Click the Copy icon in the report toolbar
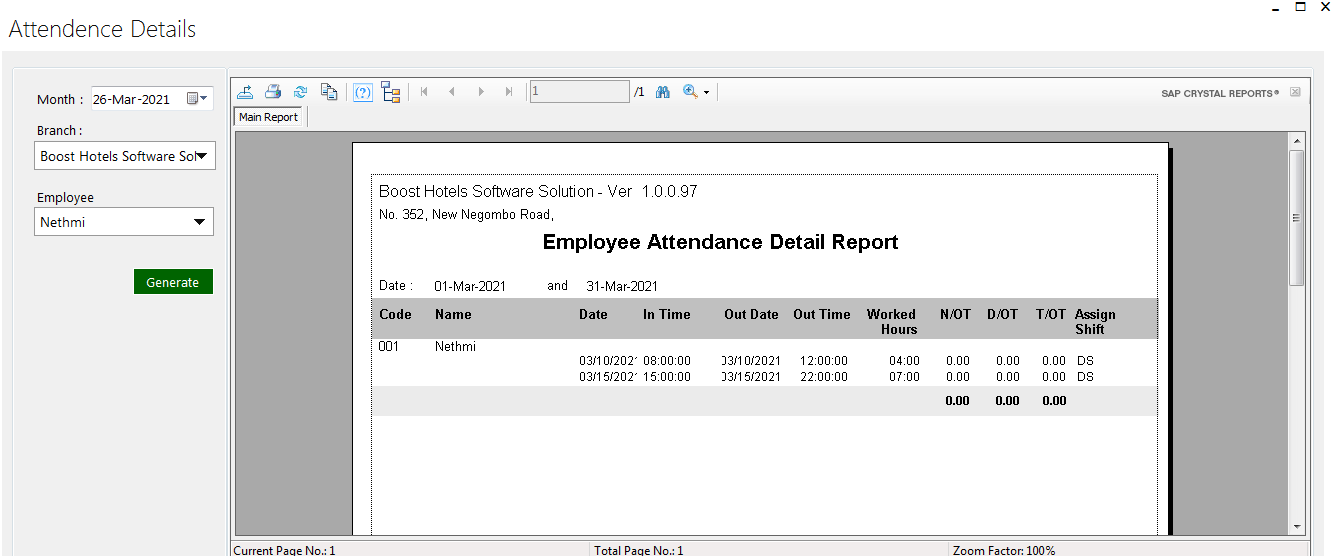 (x=329, y=92)
